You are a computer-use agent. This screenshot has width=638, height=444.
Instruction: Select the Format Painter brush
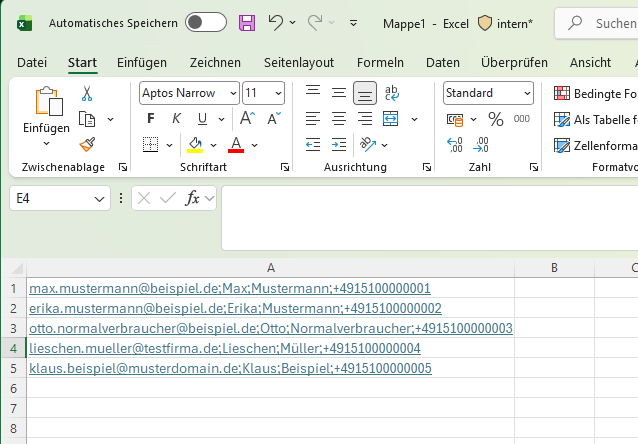pos(87,144)
